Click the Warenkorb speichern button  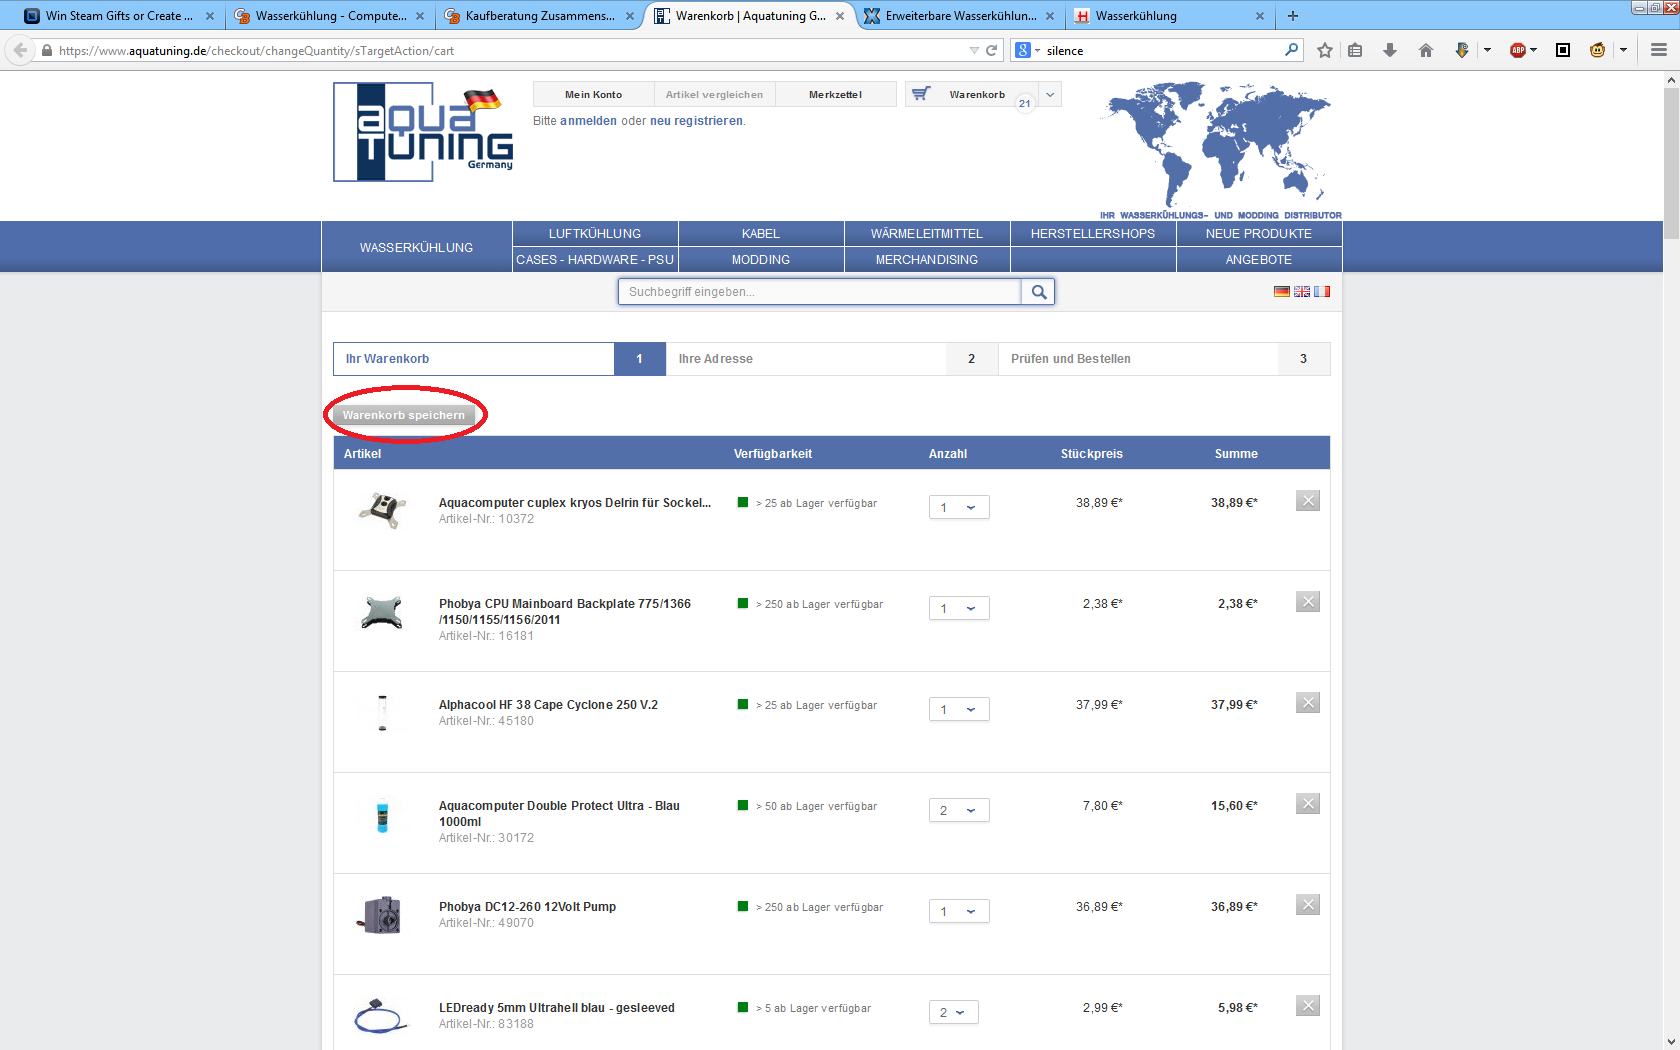tap(404, 415)
